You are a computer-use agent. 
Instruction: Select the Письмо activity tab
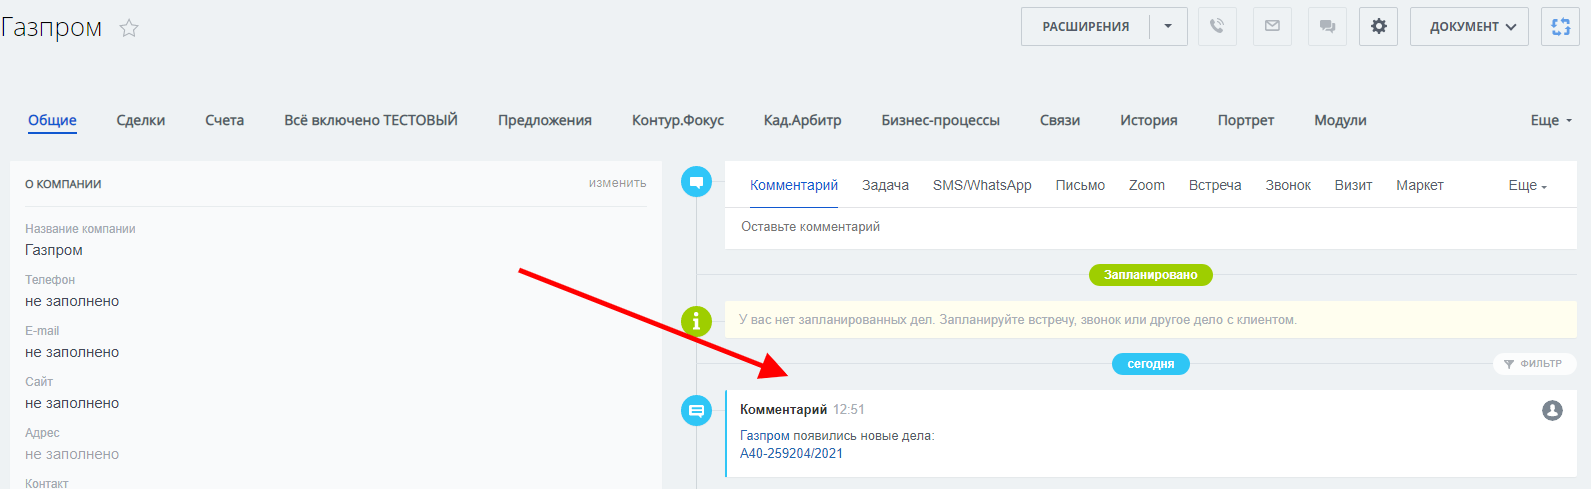1080,185
